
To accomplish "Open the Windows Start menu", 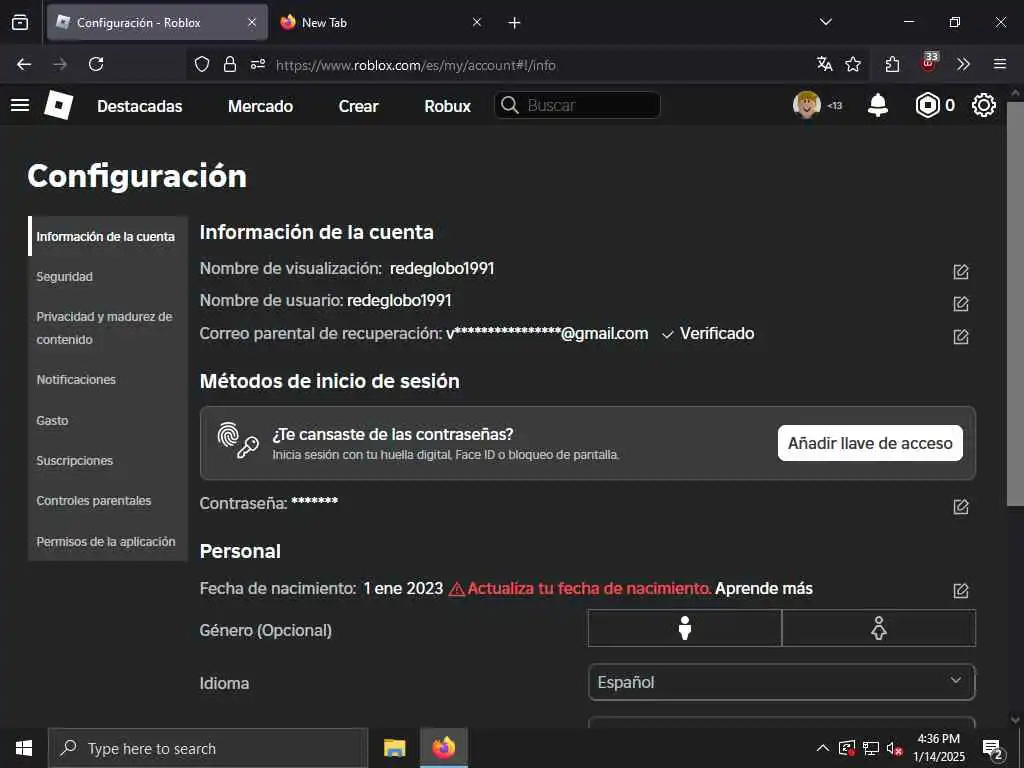I will click(24, 748).
